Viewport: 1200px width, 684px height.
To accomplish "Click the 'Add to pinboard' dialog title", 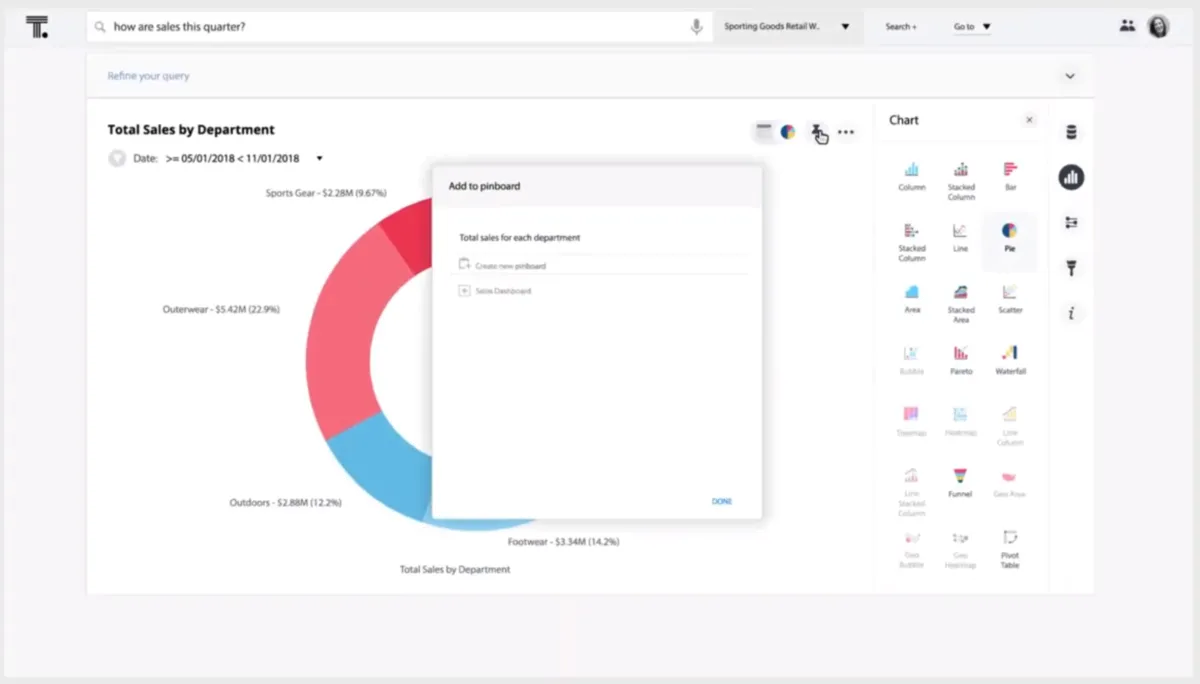I will point(484,186).
